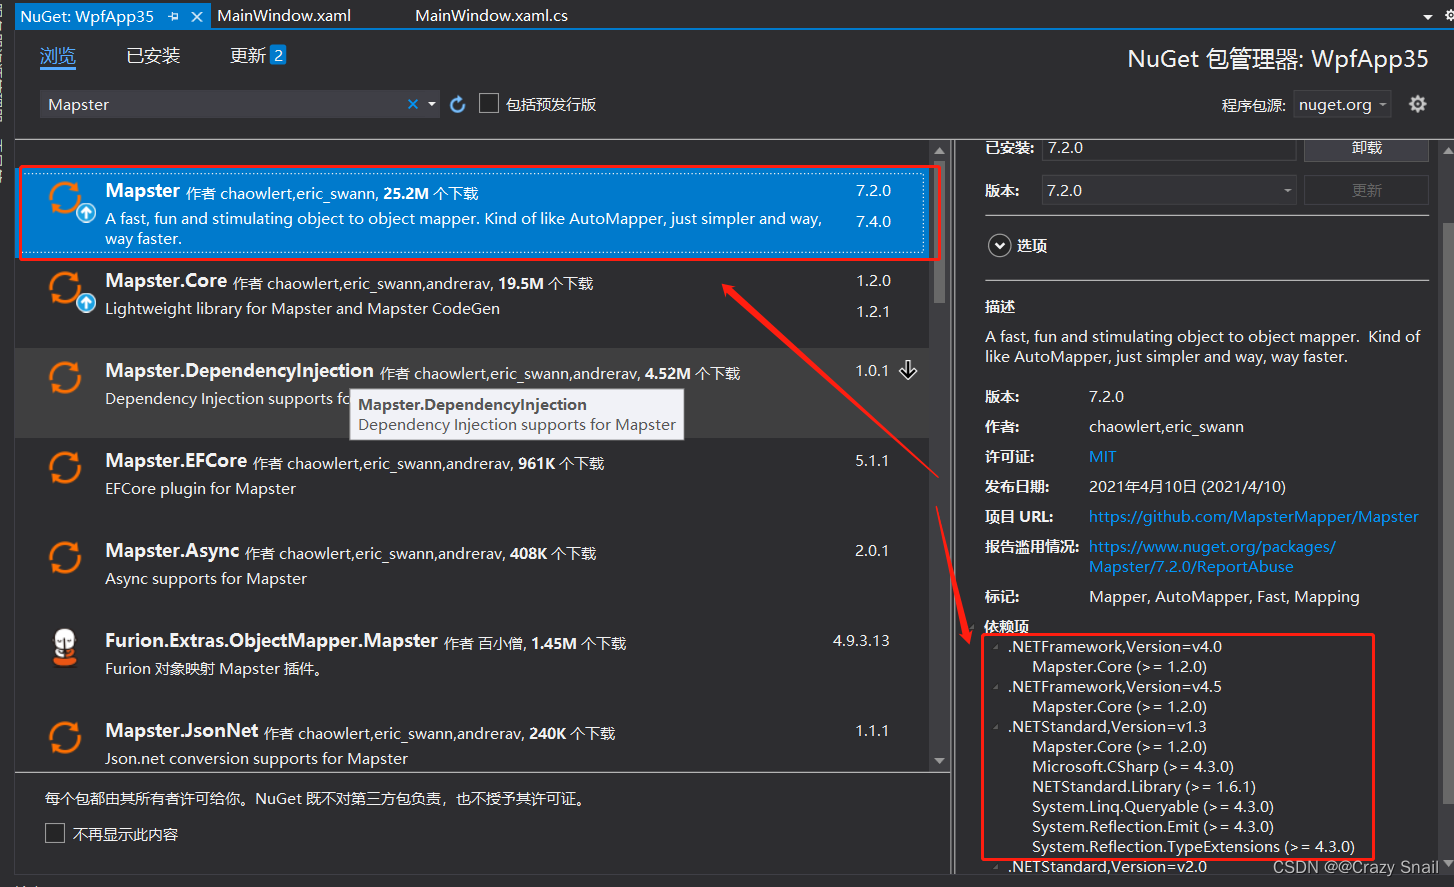This screenshot has height=887, width=1454.
Task: Collapse the 选项 section
Action: pos(999,245)
